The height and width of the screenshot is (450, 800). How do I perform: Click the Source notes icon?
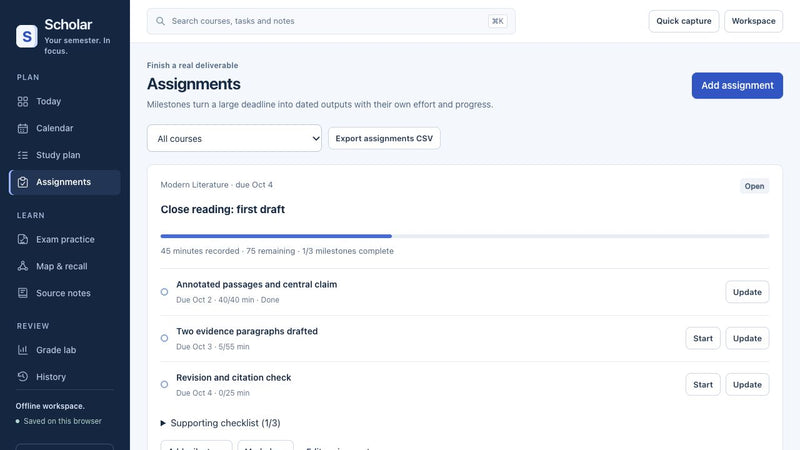(22, 293)
